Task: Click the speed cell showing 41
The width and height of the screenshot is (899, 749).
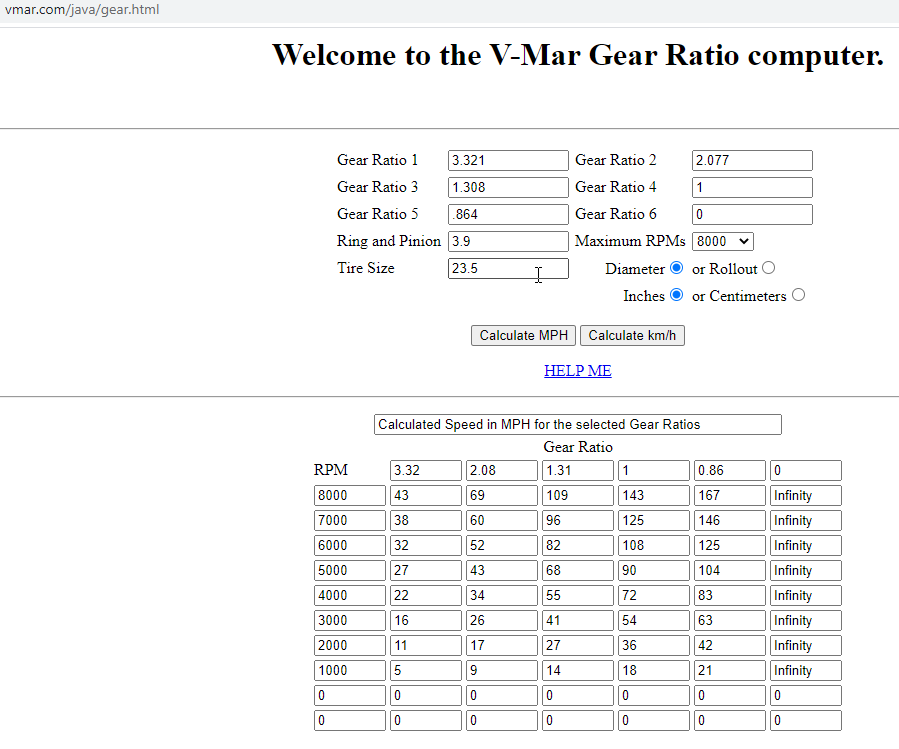Action: (577, 620)
